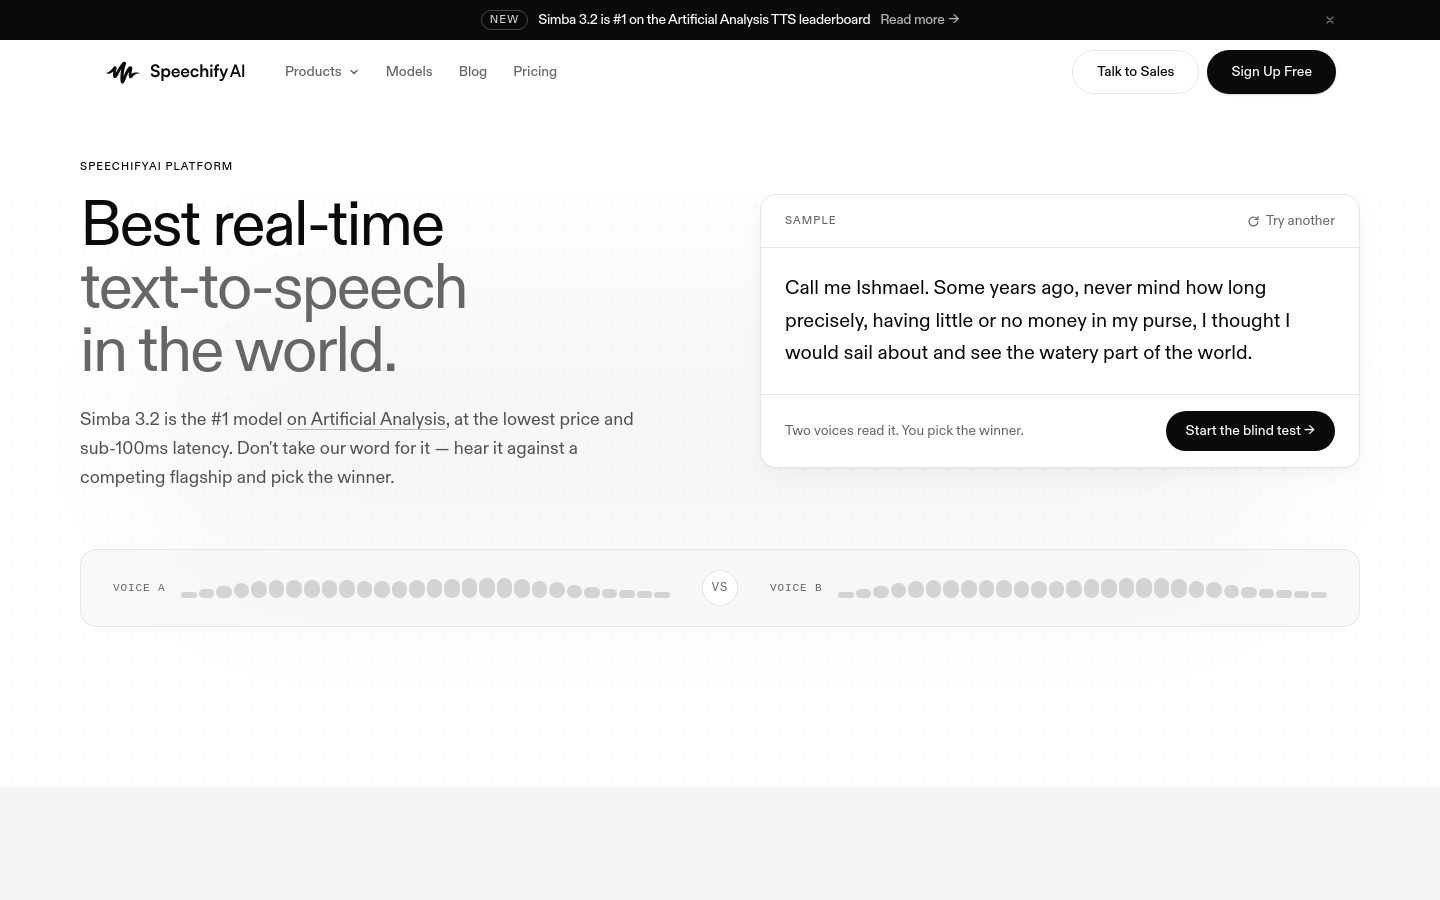The height and width of the screenshot is (900, 1440).
Task: Click the SAMPLE card header label
Action: (810, 221)
